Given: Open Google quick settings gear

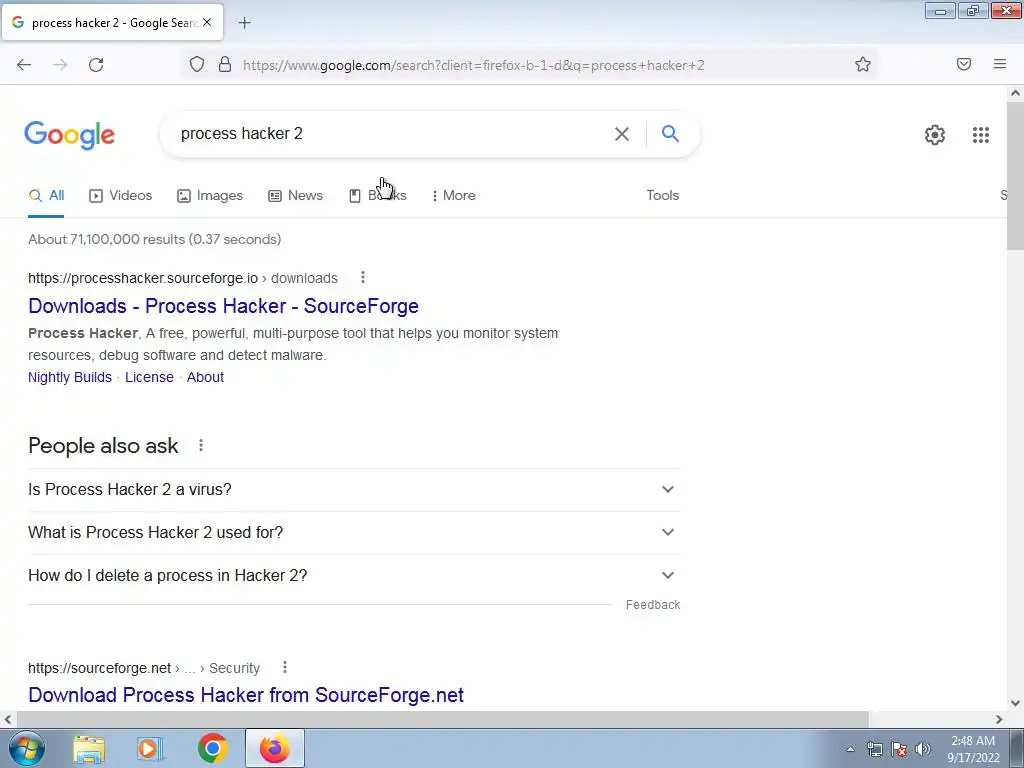Looking at the screenshot, I should (935, 135).
